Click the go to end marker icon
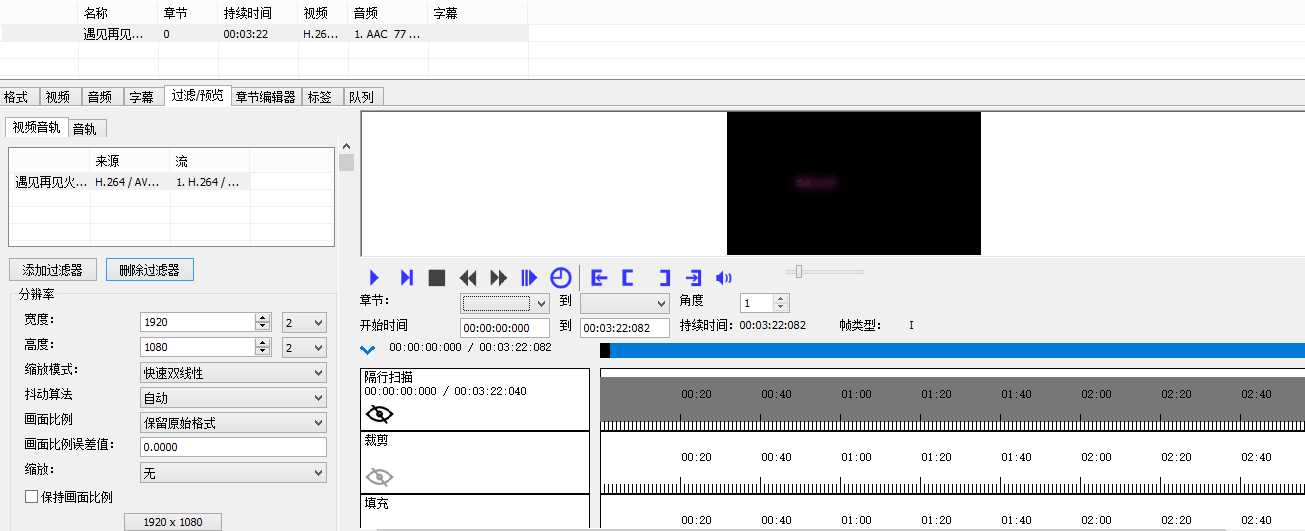The height and width of the screenshot is (531, 1305). pos(693,278)
